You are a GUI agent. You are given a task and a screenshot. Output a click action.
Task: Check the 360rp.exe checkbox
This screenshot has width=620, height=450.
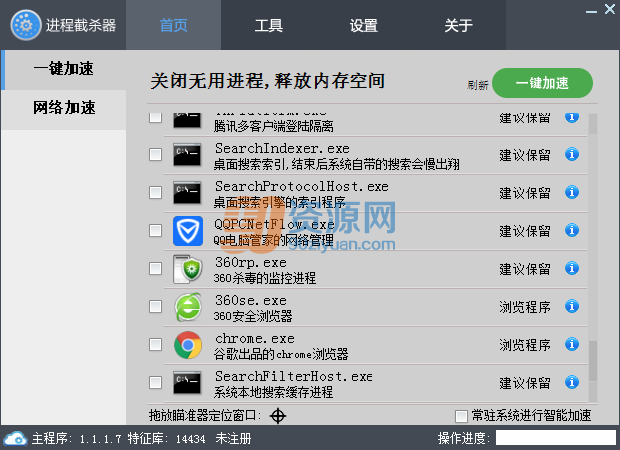(155, 268)
